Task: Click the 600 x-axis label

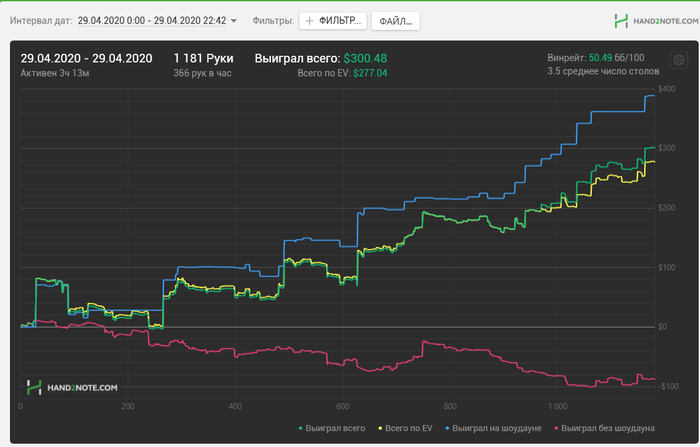Action: coord(342,406)
